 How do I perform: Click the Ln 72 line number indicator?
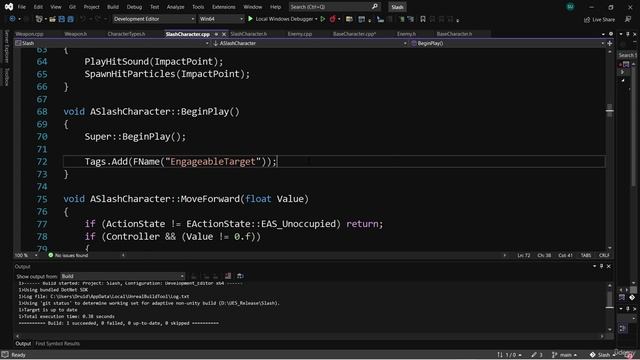pyautogui.click(x=524, y=256)
